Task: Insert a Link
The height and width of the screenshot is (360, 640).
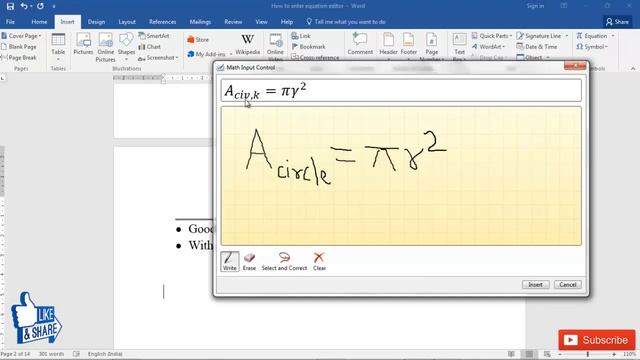Action: point(301,36)
